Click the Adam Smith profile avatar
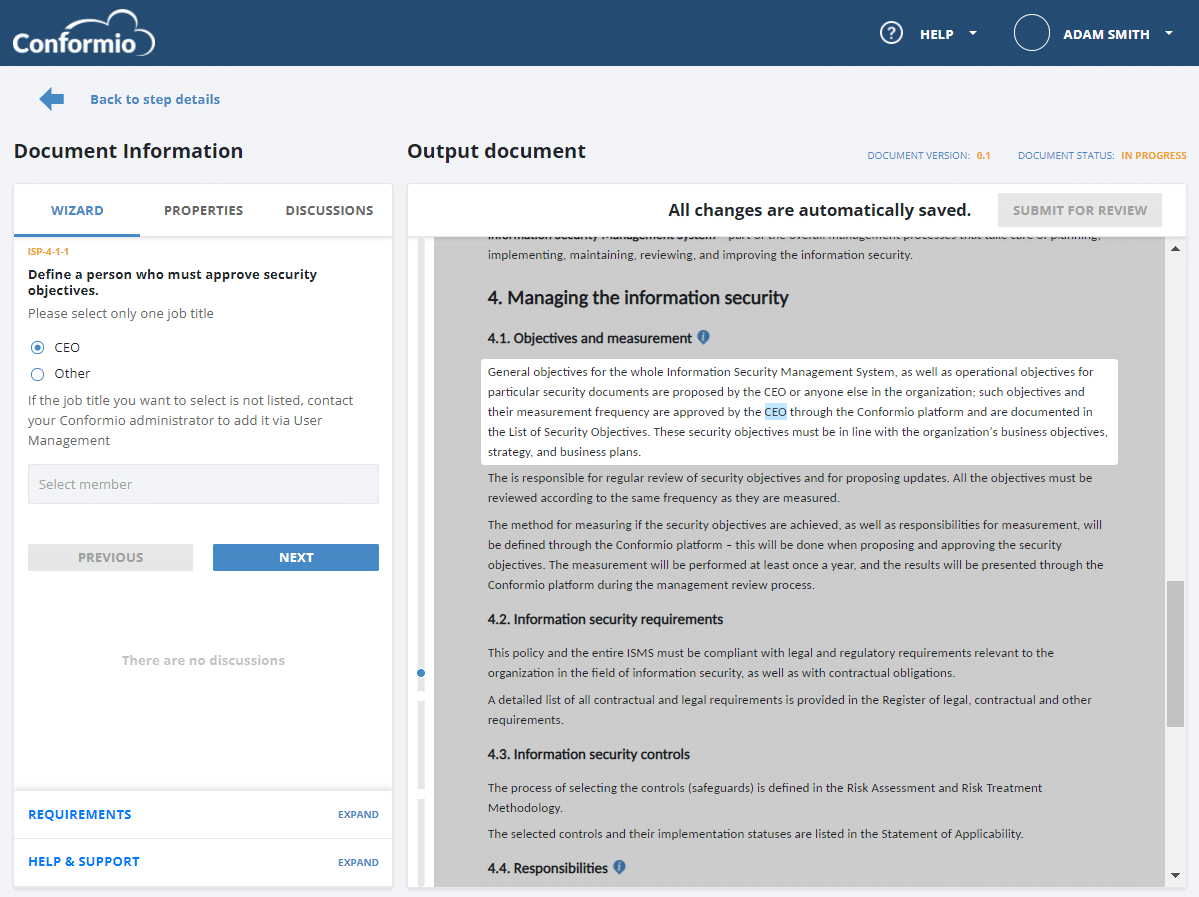The width and height of the screenshot is (1199, 897). tap(1032, 34)
